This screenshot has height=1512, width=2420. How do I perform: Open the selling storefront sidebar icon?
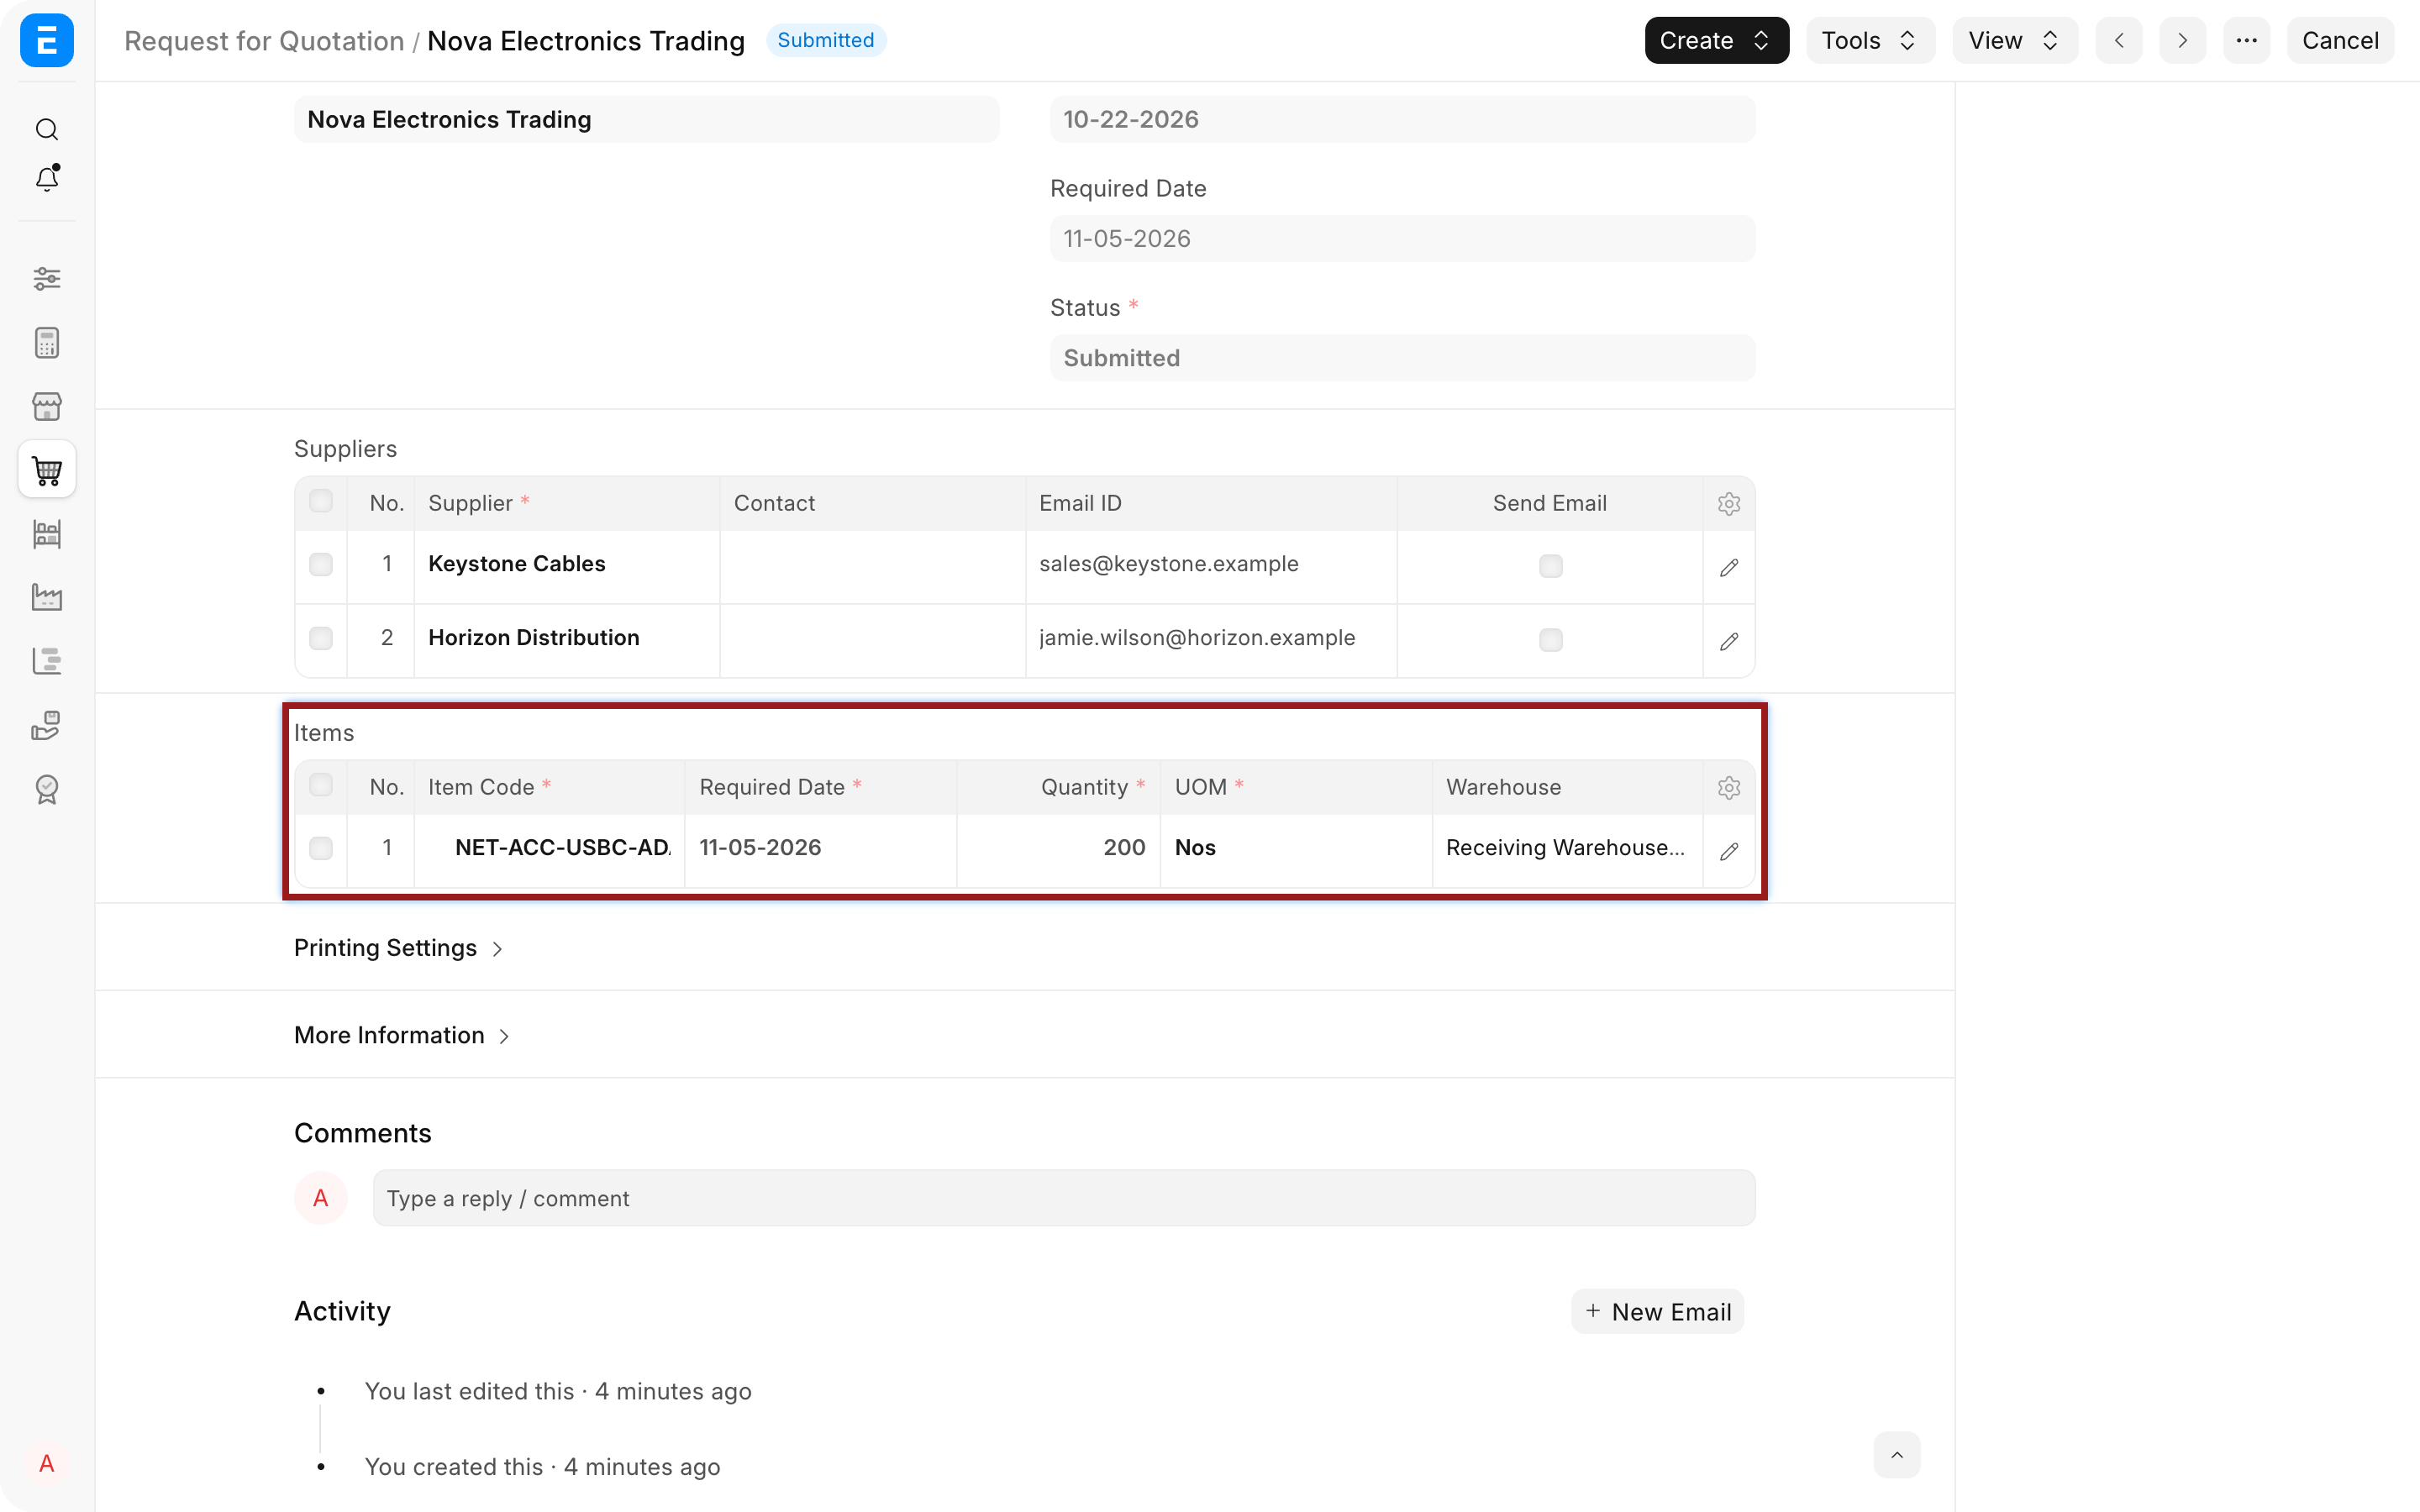[46, 406]
